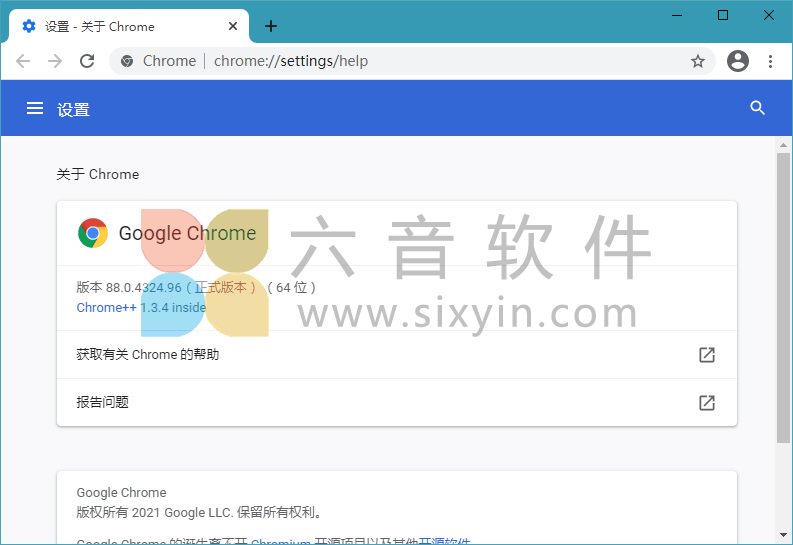Click the 关于 Chrome heading
This screenshot has height=545, width=793.
[98, 174]
